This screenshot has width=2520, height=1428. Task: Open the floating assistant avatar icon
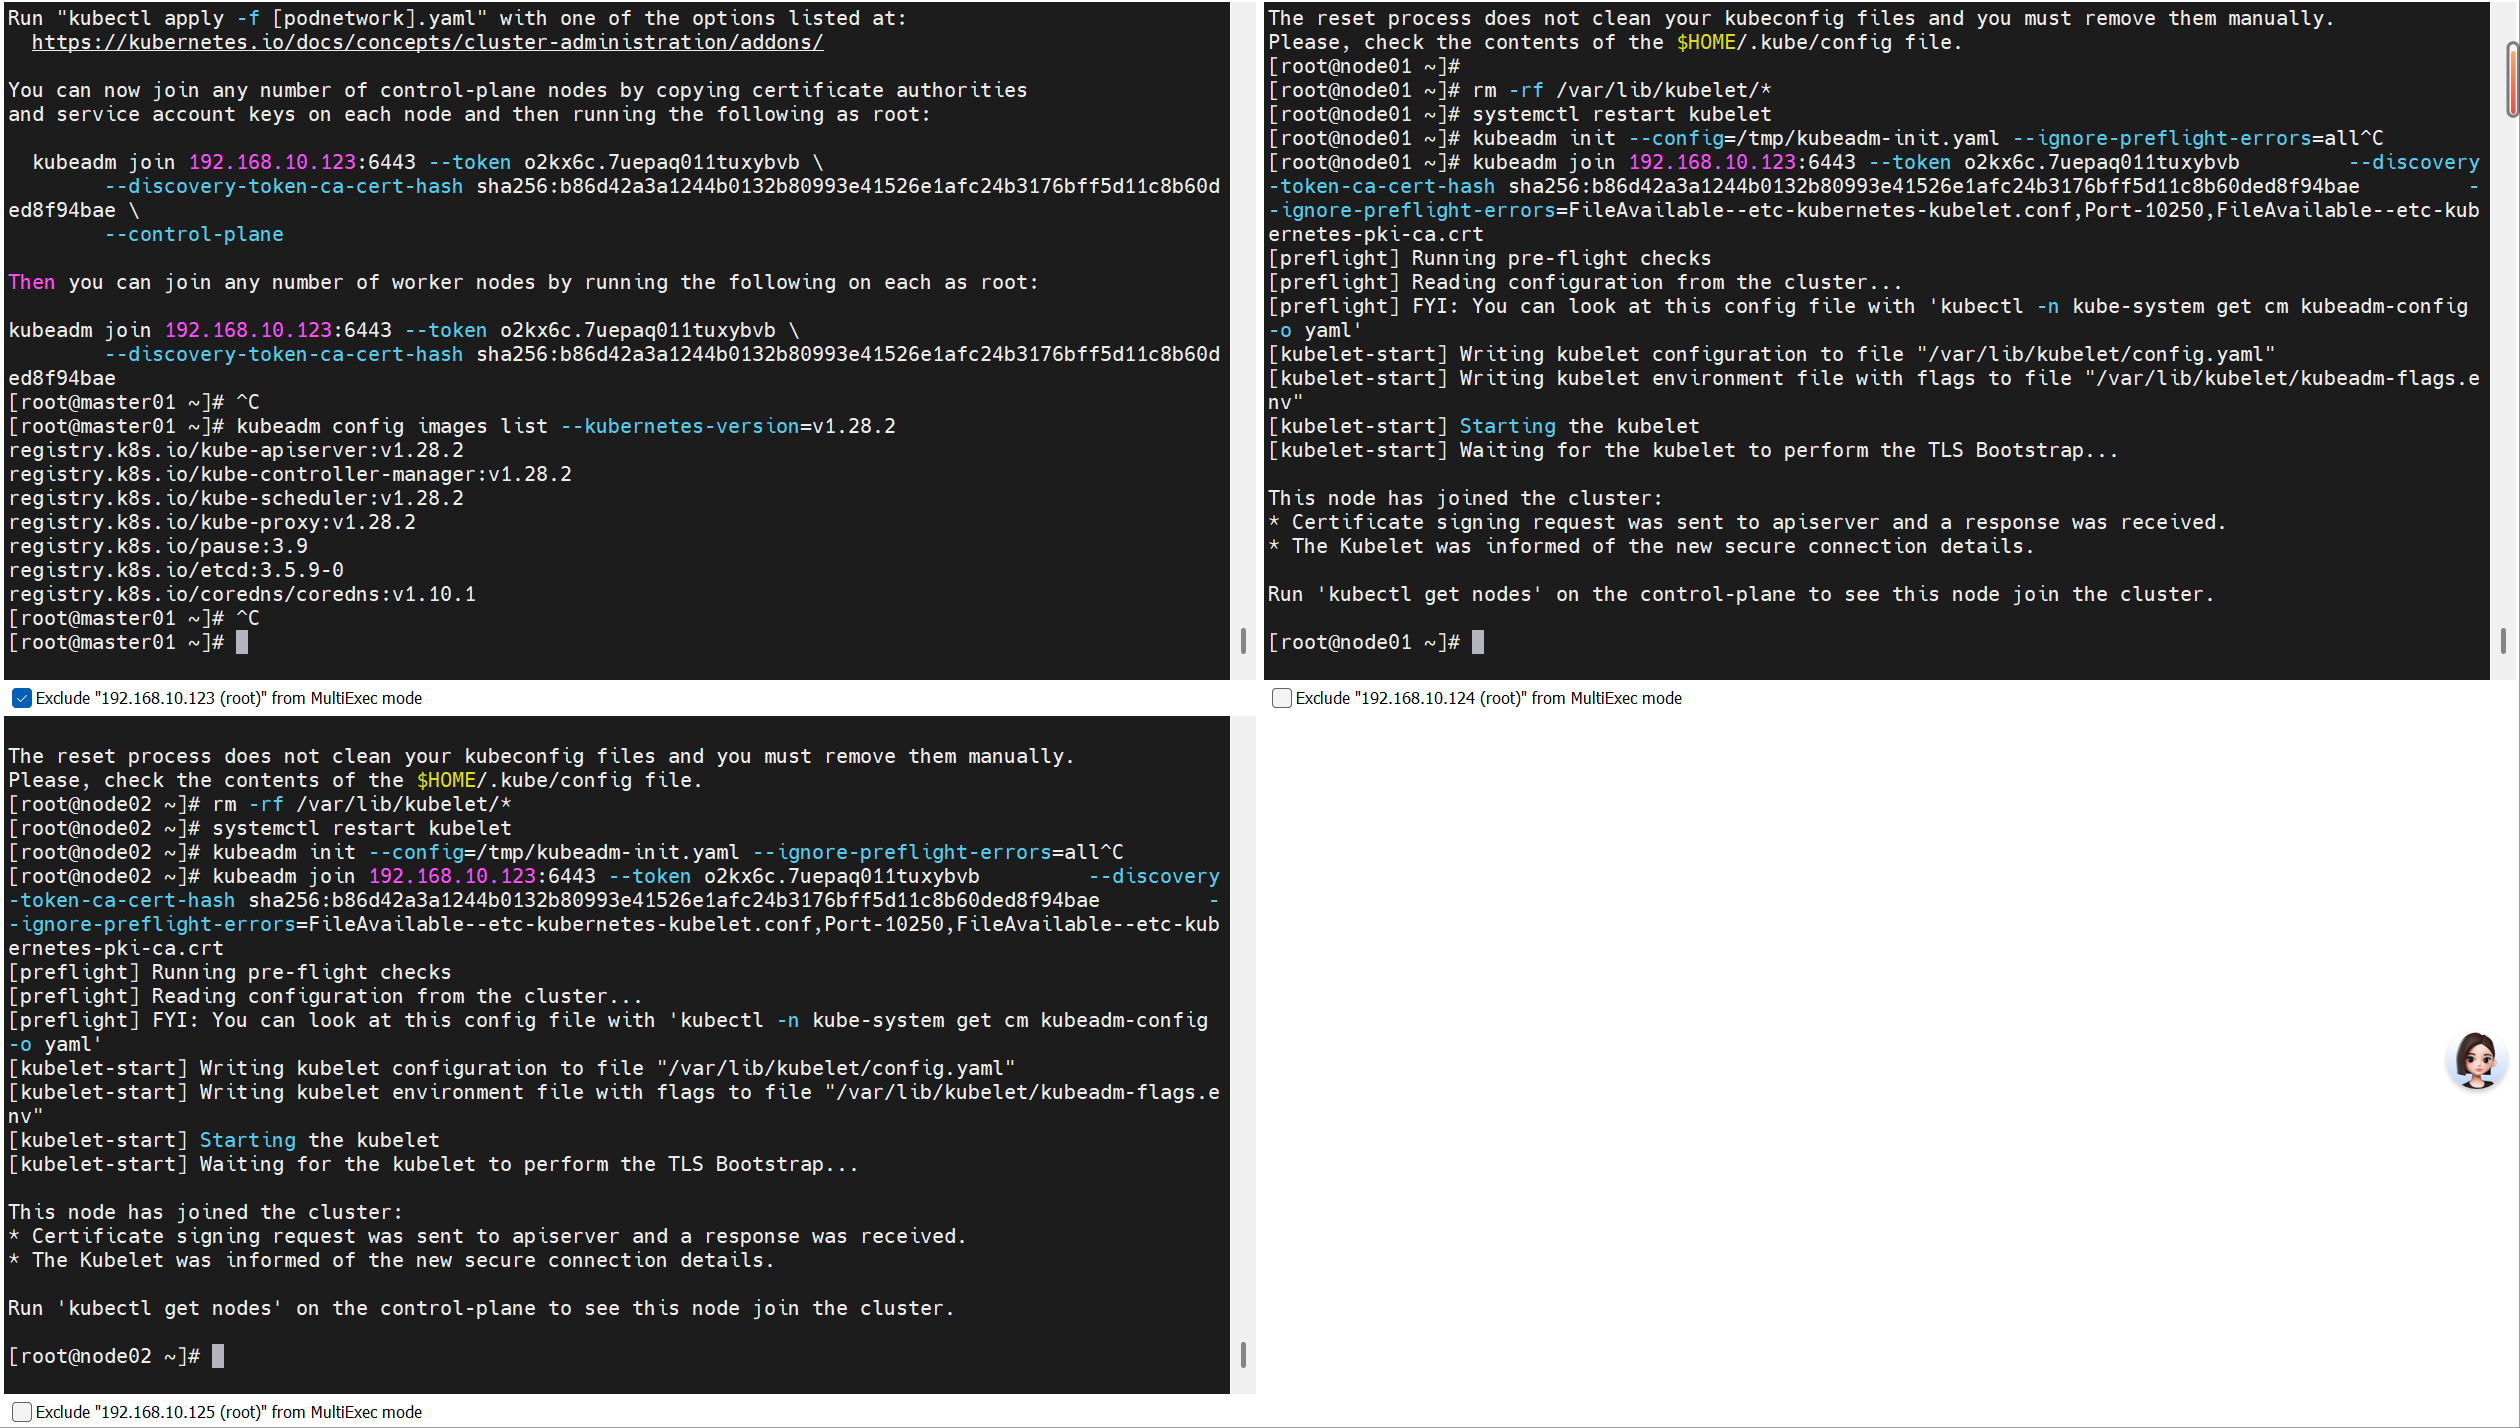pos(2476,1061)
